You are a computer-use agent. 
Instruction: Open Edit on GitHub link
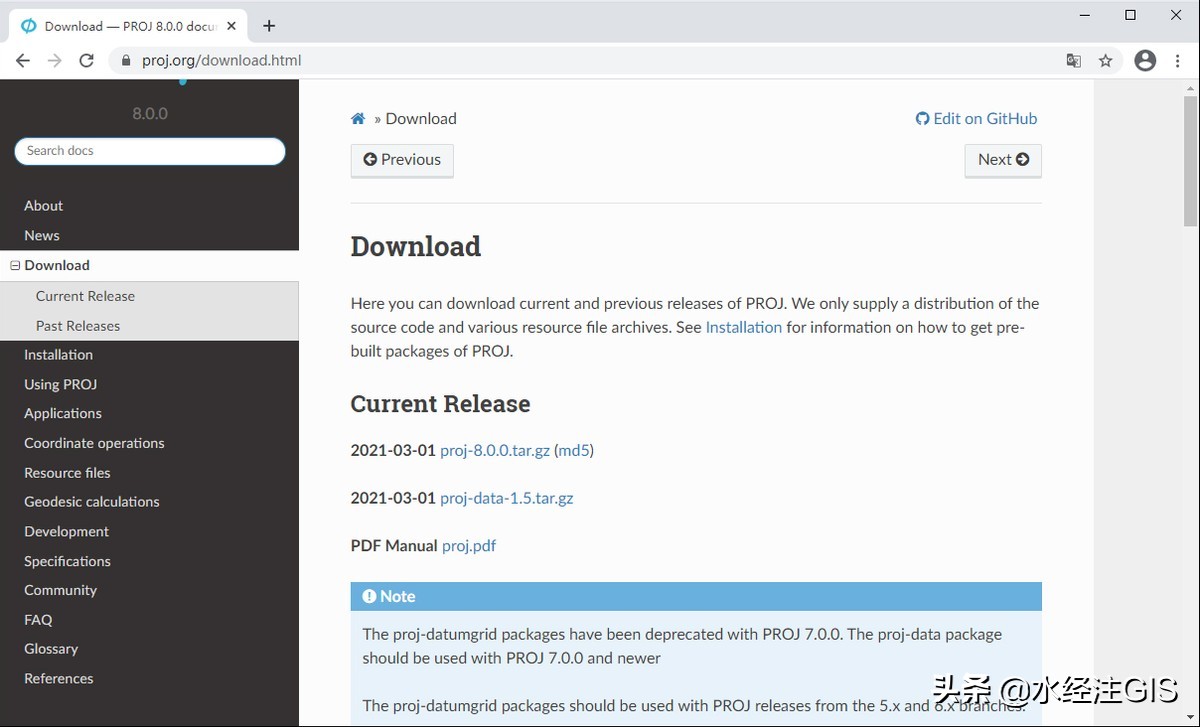(976, 118)
